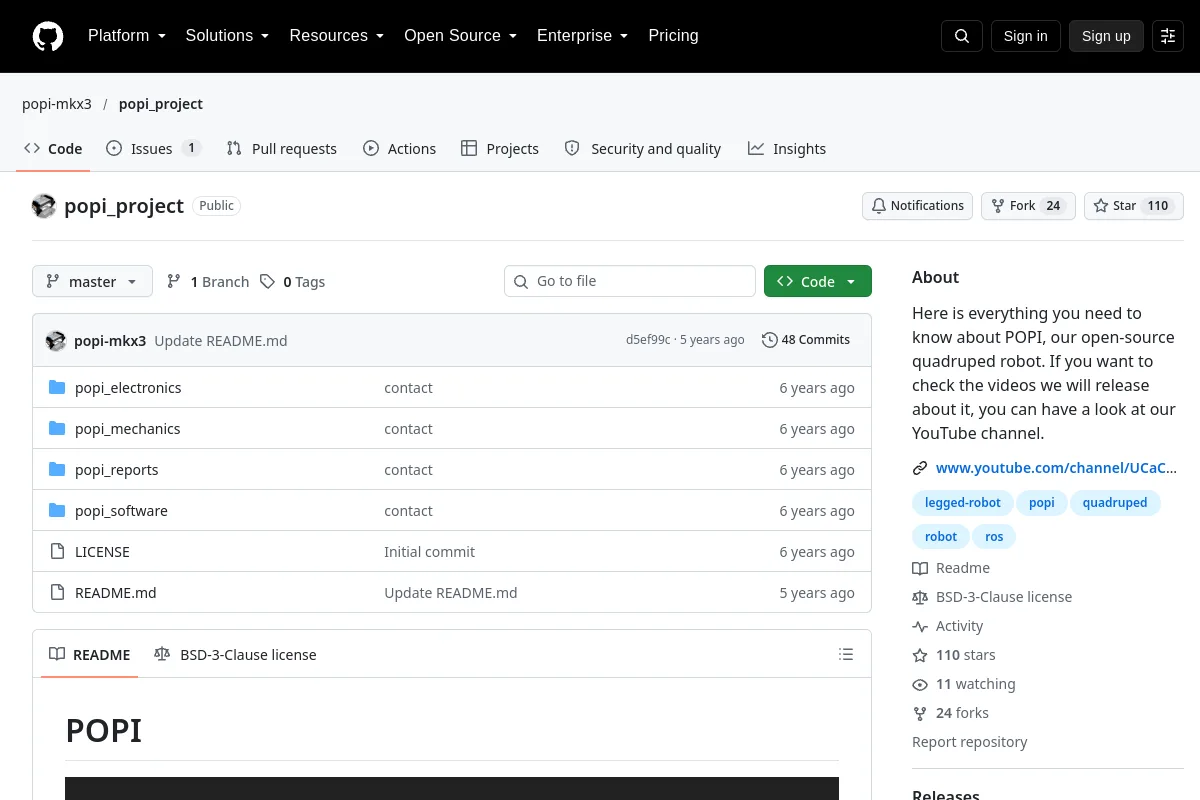Open the 48 Commits link
Image resolution: width=1200 pixels, height=800 pixels.
(x=806, y=340)
